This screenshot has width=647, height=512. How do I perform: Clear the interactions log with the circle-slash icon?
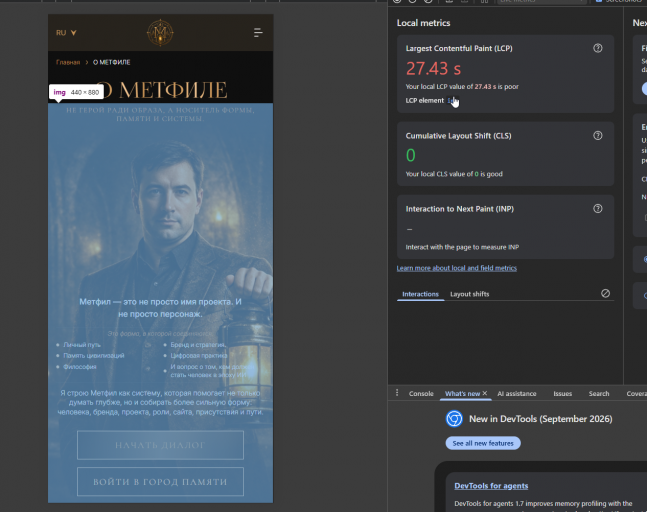(605, 293)
